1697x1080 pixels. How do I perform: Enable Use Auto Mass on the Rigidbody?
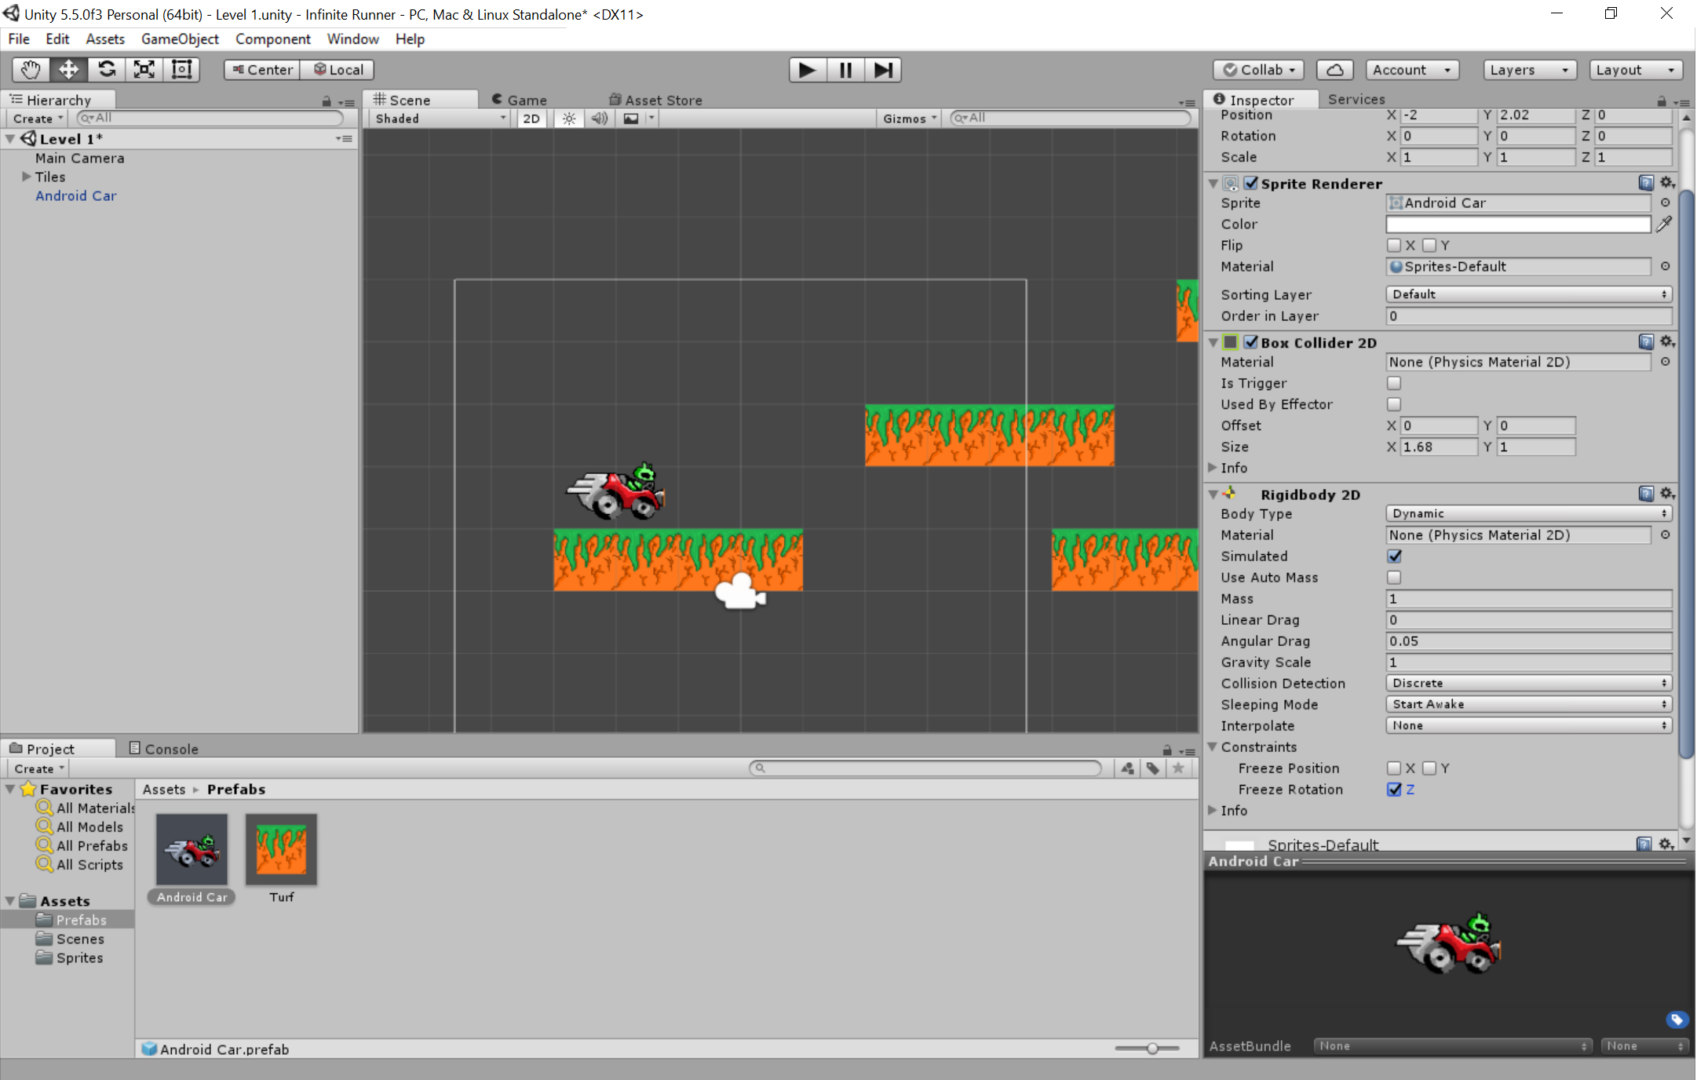pyautogui.click(x=1394, y=577)
